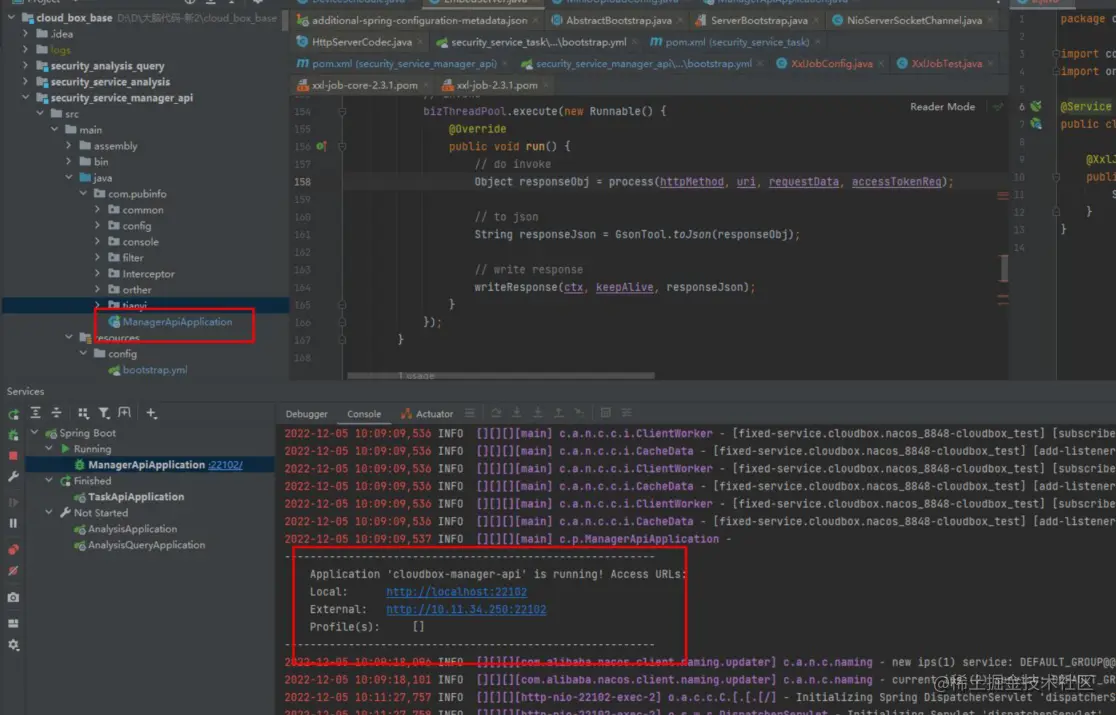Screen dimensions: 1116x715
Task: Click the Restore Layout icon in Services
Action: (x=14, y=623)
